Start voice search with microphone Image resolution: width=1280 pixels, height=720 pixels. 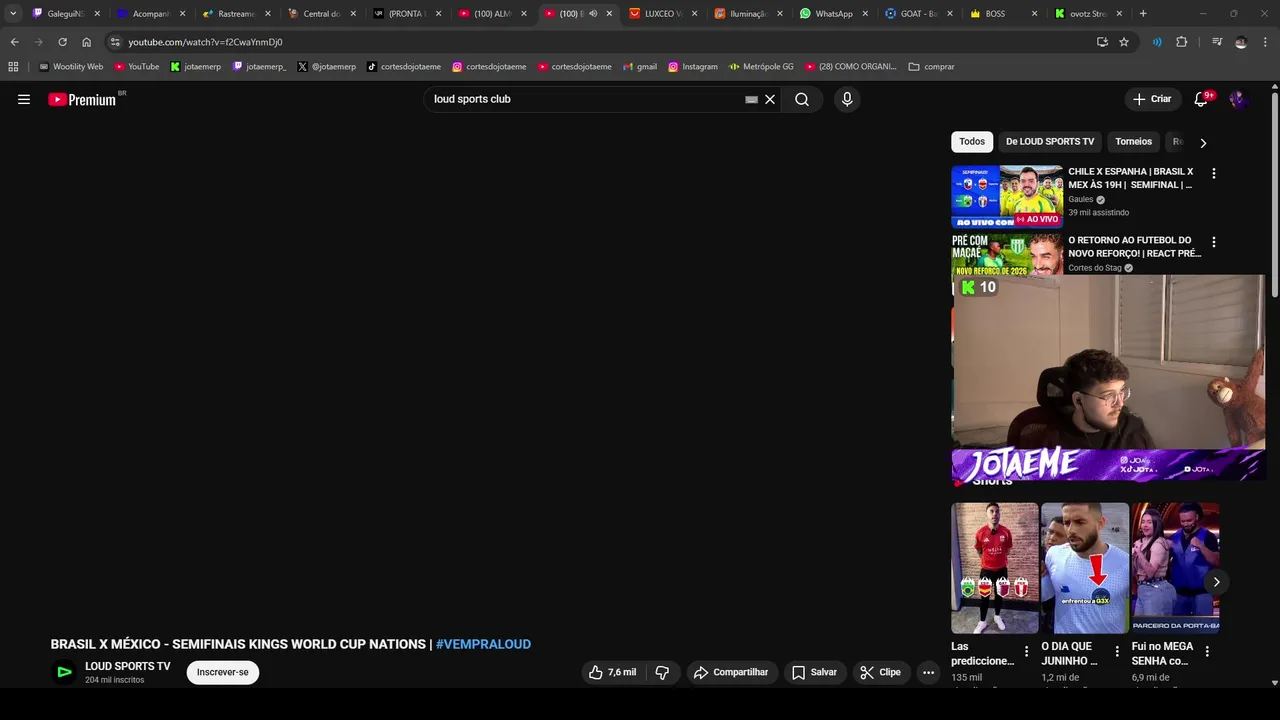point(847,99)
